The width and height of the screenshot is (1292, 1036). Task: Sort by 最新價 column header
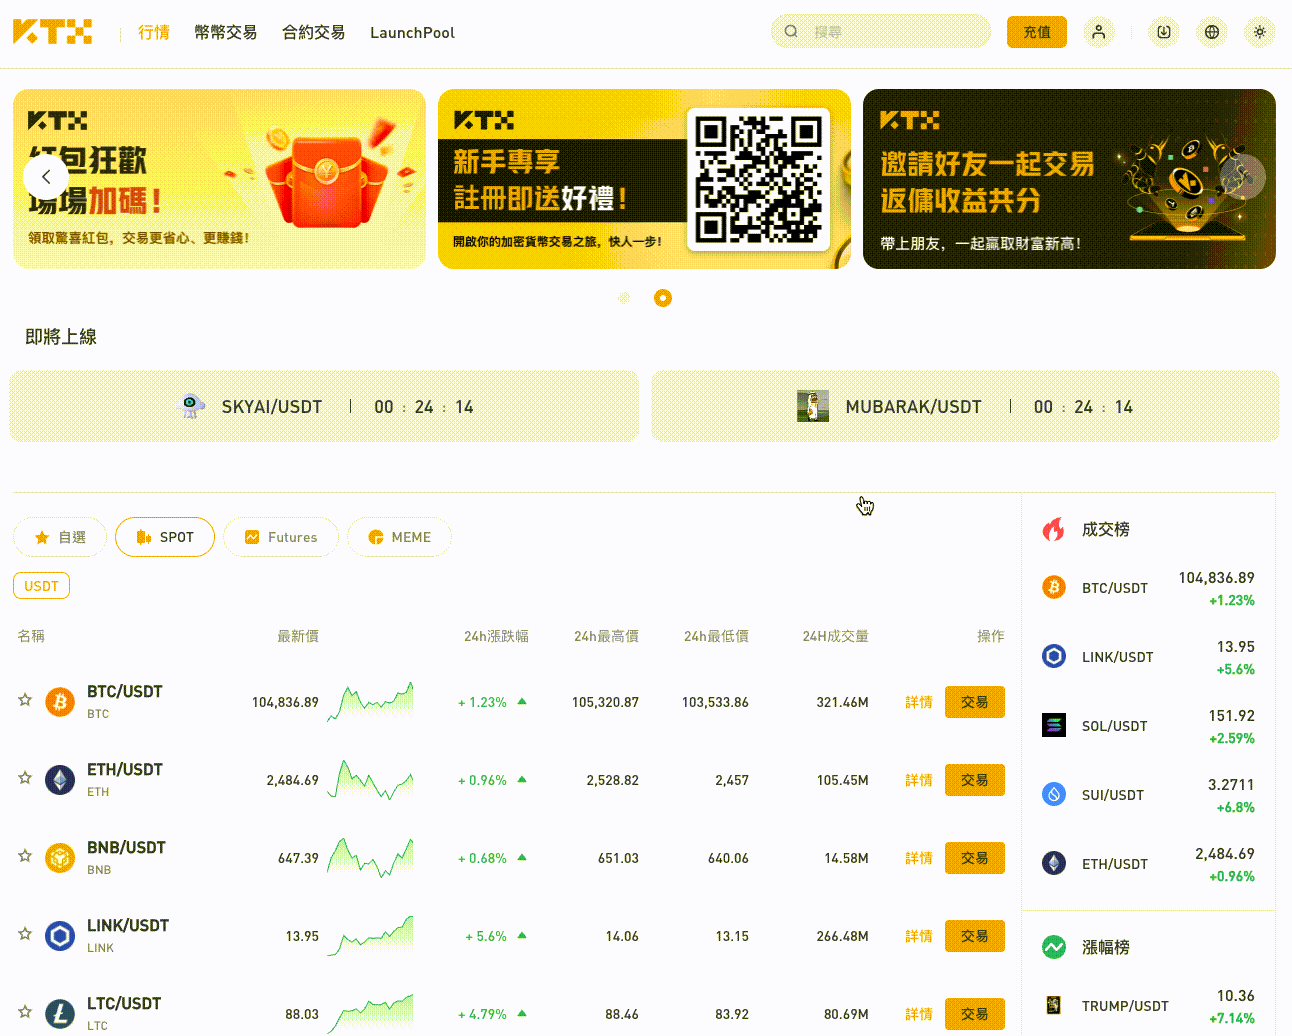point(298,636)
